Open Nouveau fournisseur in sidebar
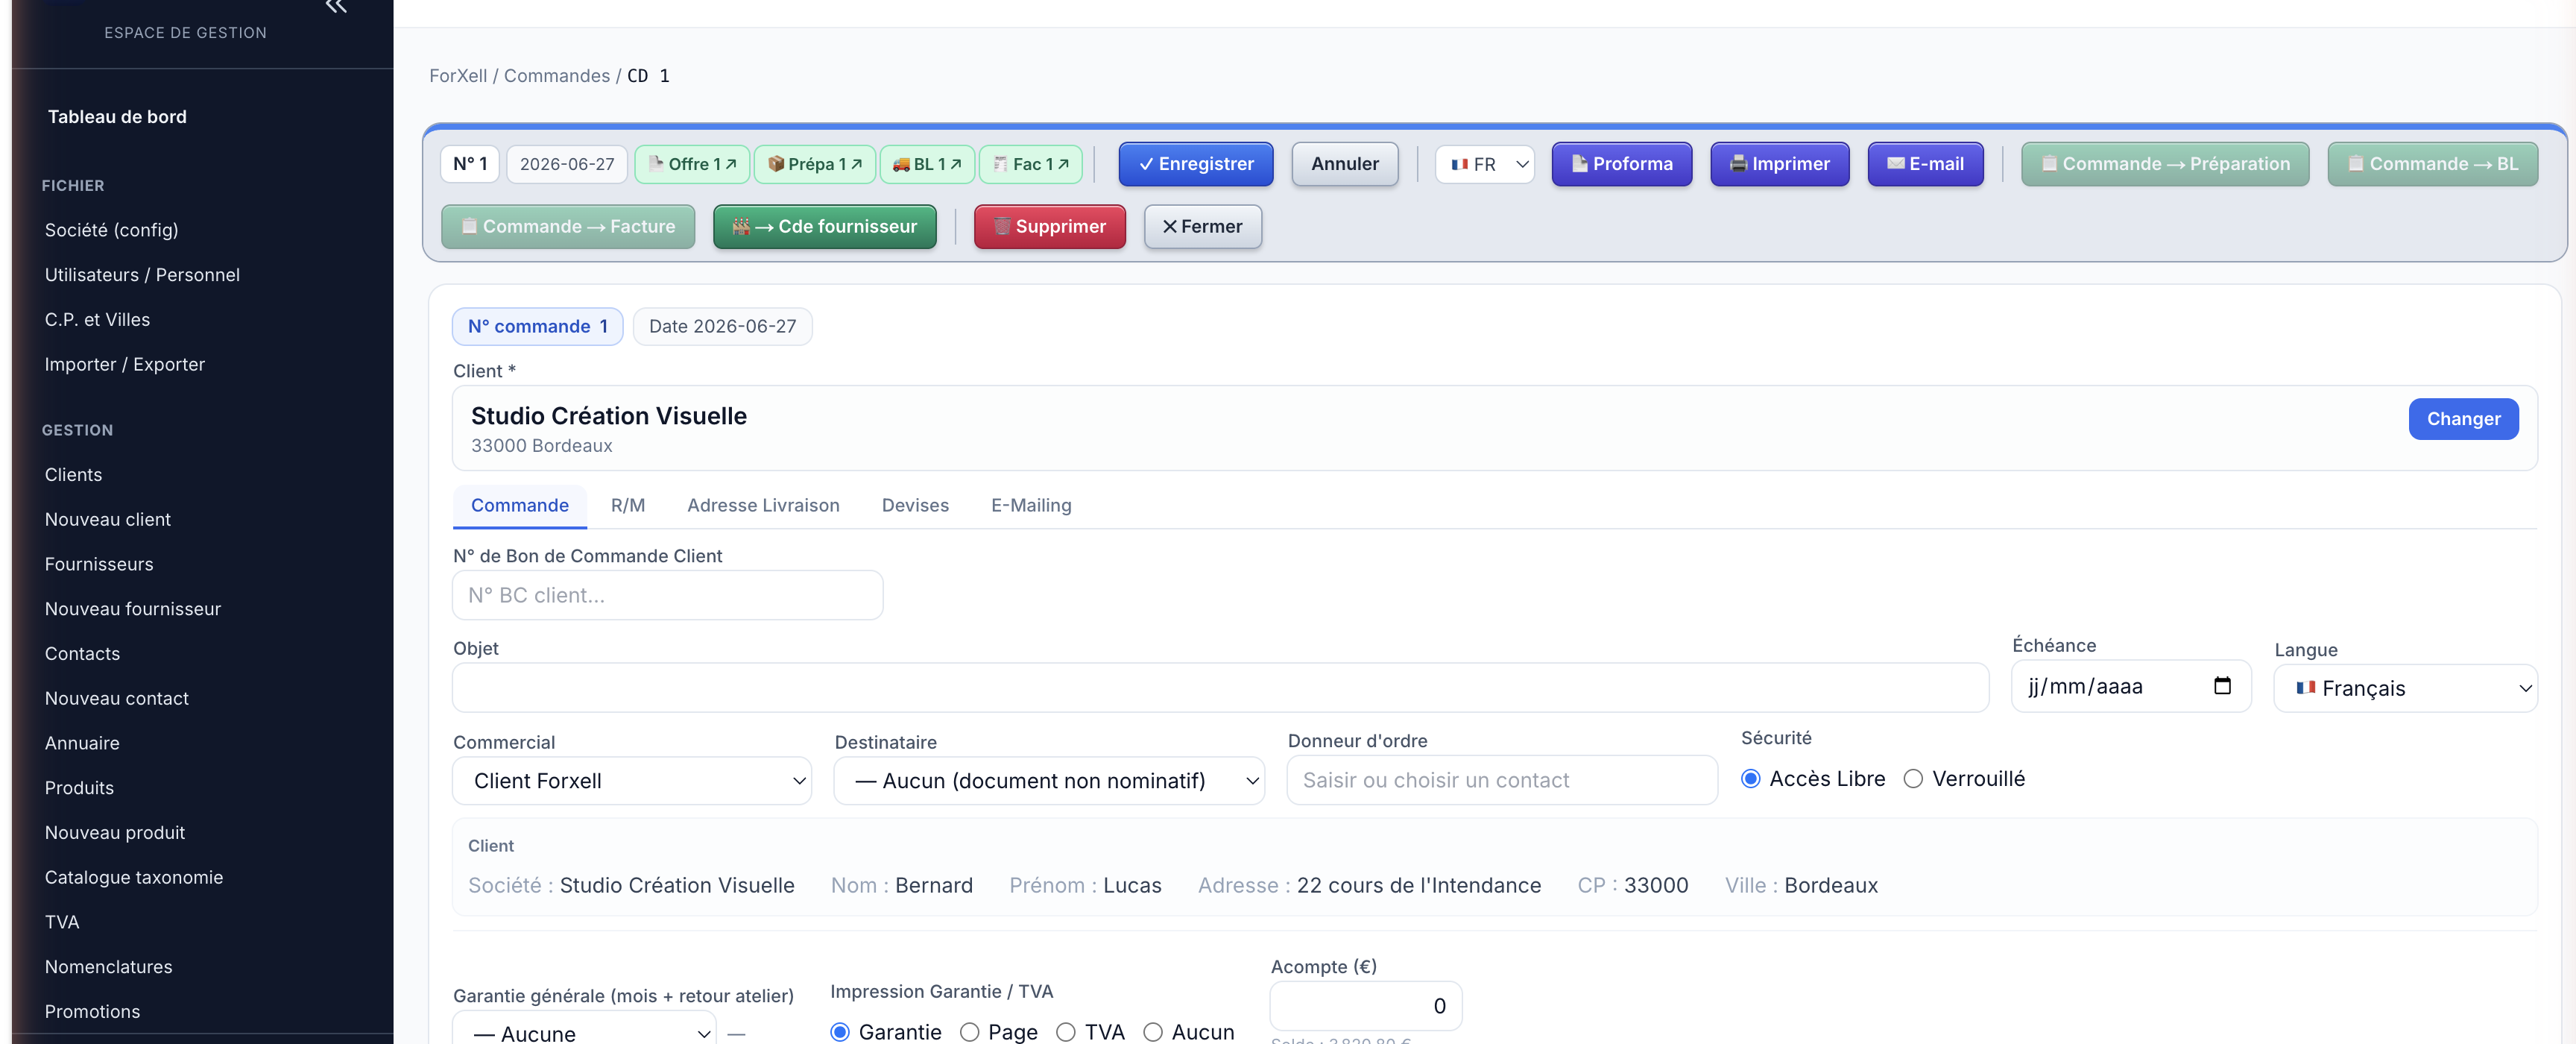Image resolution: width=2576 pixels, height=1044 pixels. [132, 609]
